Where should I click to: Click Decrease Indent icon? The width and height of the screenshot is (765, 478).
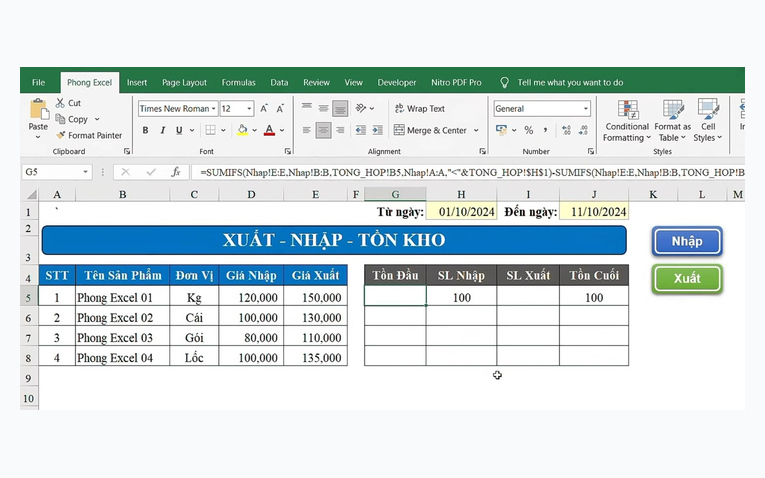click(x=361, y=130)
